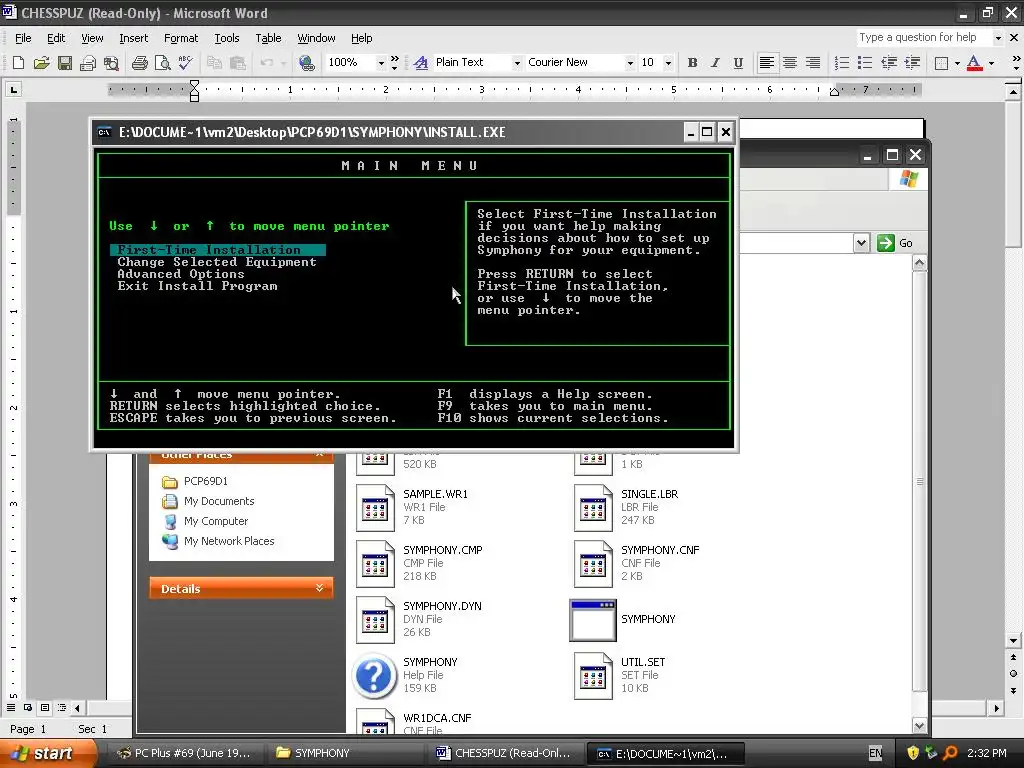Set Align Right paragraph alignment
The image size is (1024, 768).
[812, 63]
